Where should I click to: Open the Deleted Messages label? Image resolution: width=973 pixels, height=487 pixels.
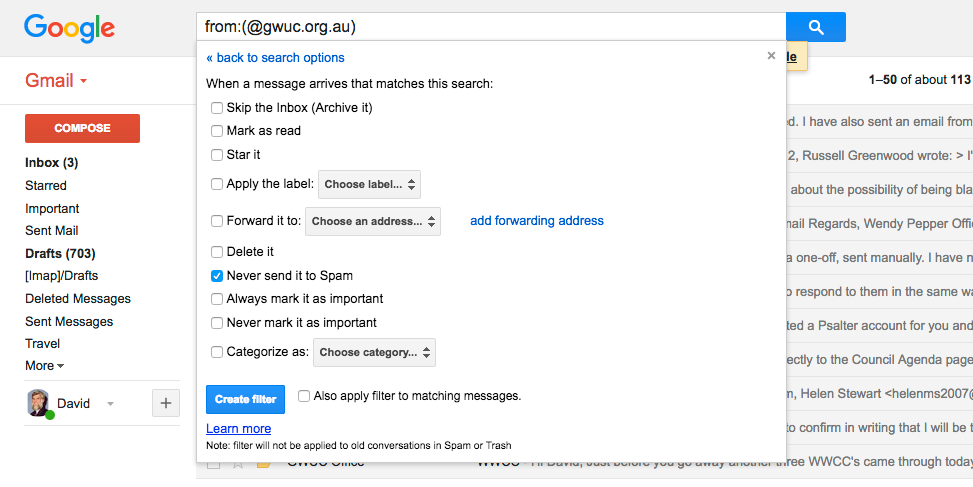pos(78,298)
